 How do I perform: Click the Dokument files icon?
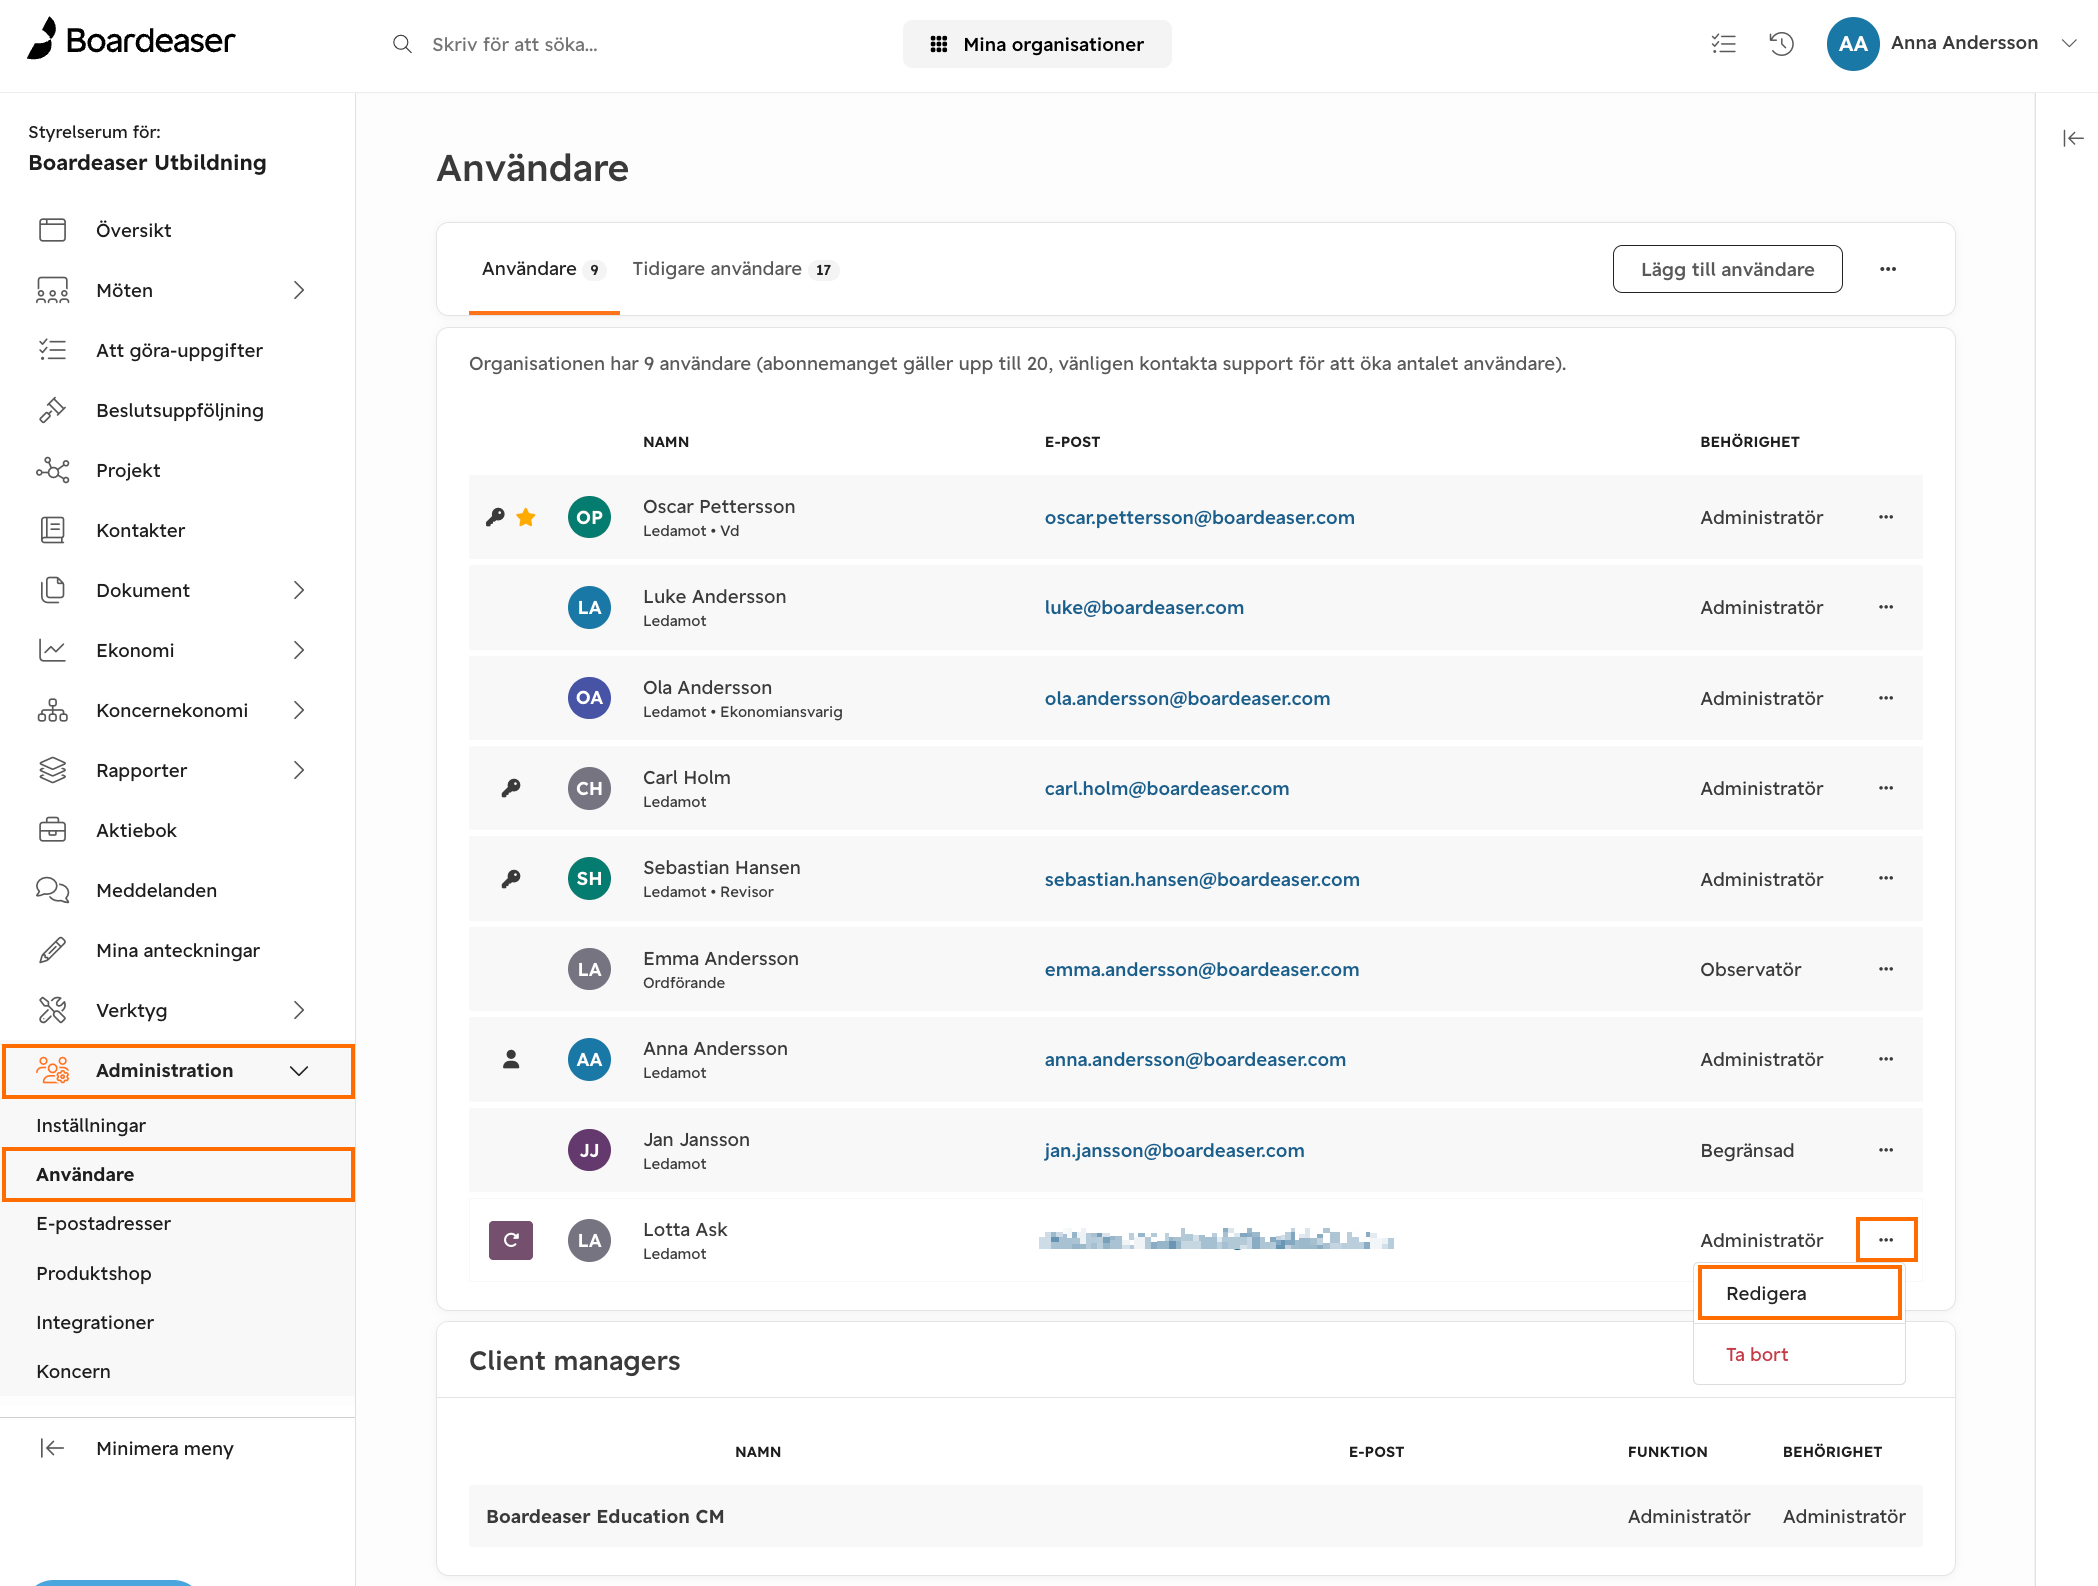52,590
